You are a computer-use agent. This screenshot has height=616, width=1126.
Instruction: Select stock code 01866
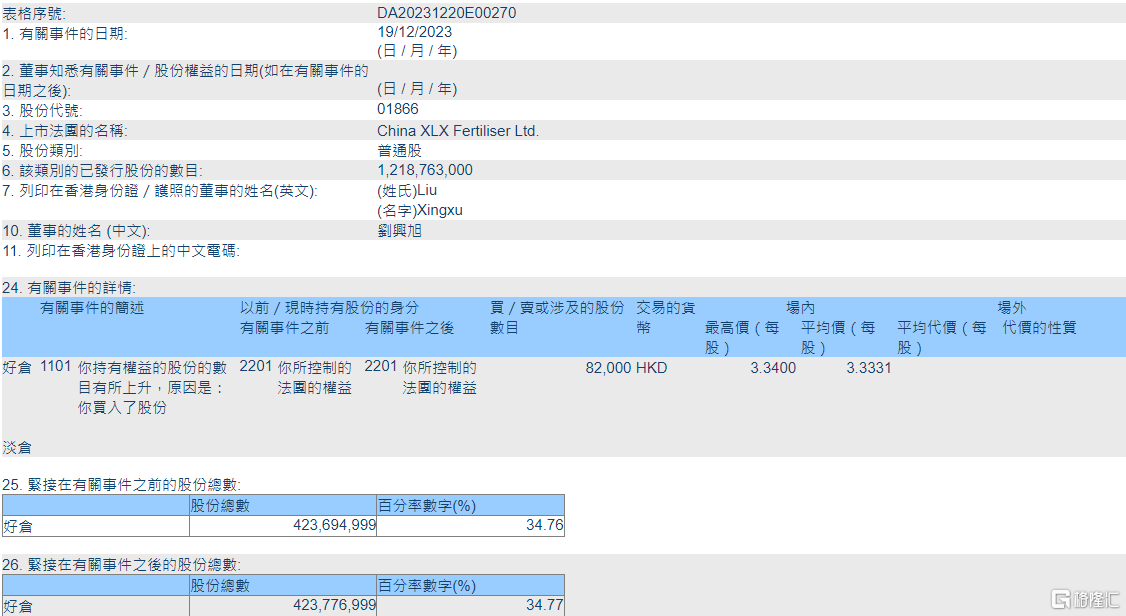397,109
